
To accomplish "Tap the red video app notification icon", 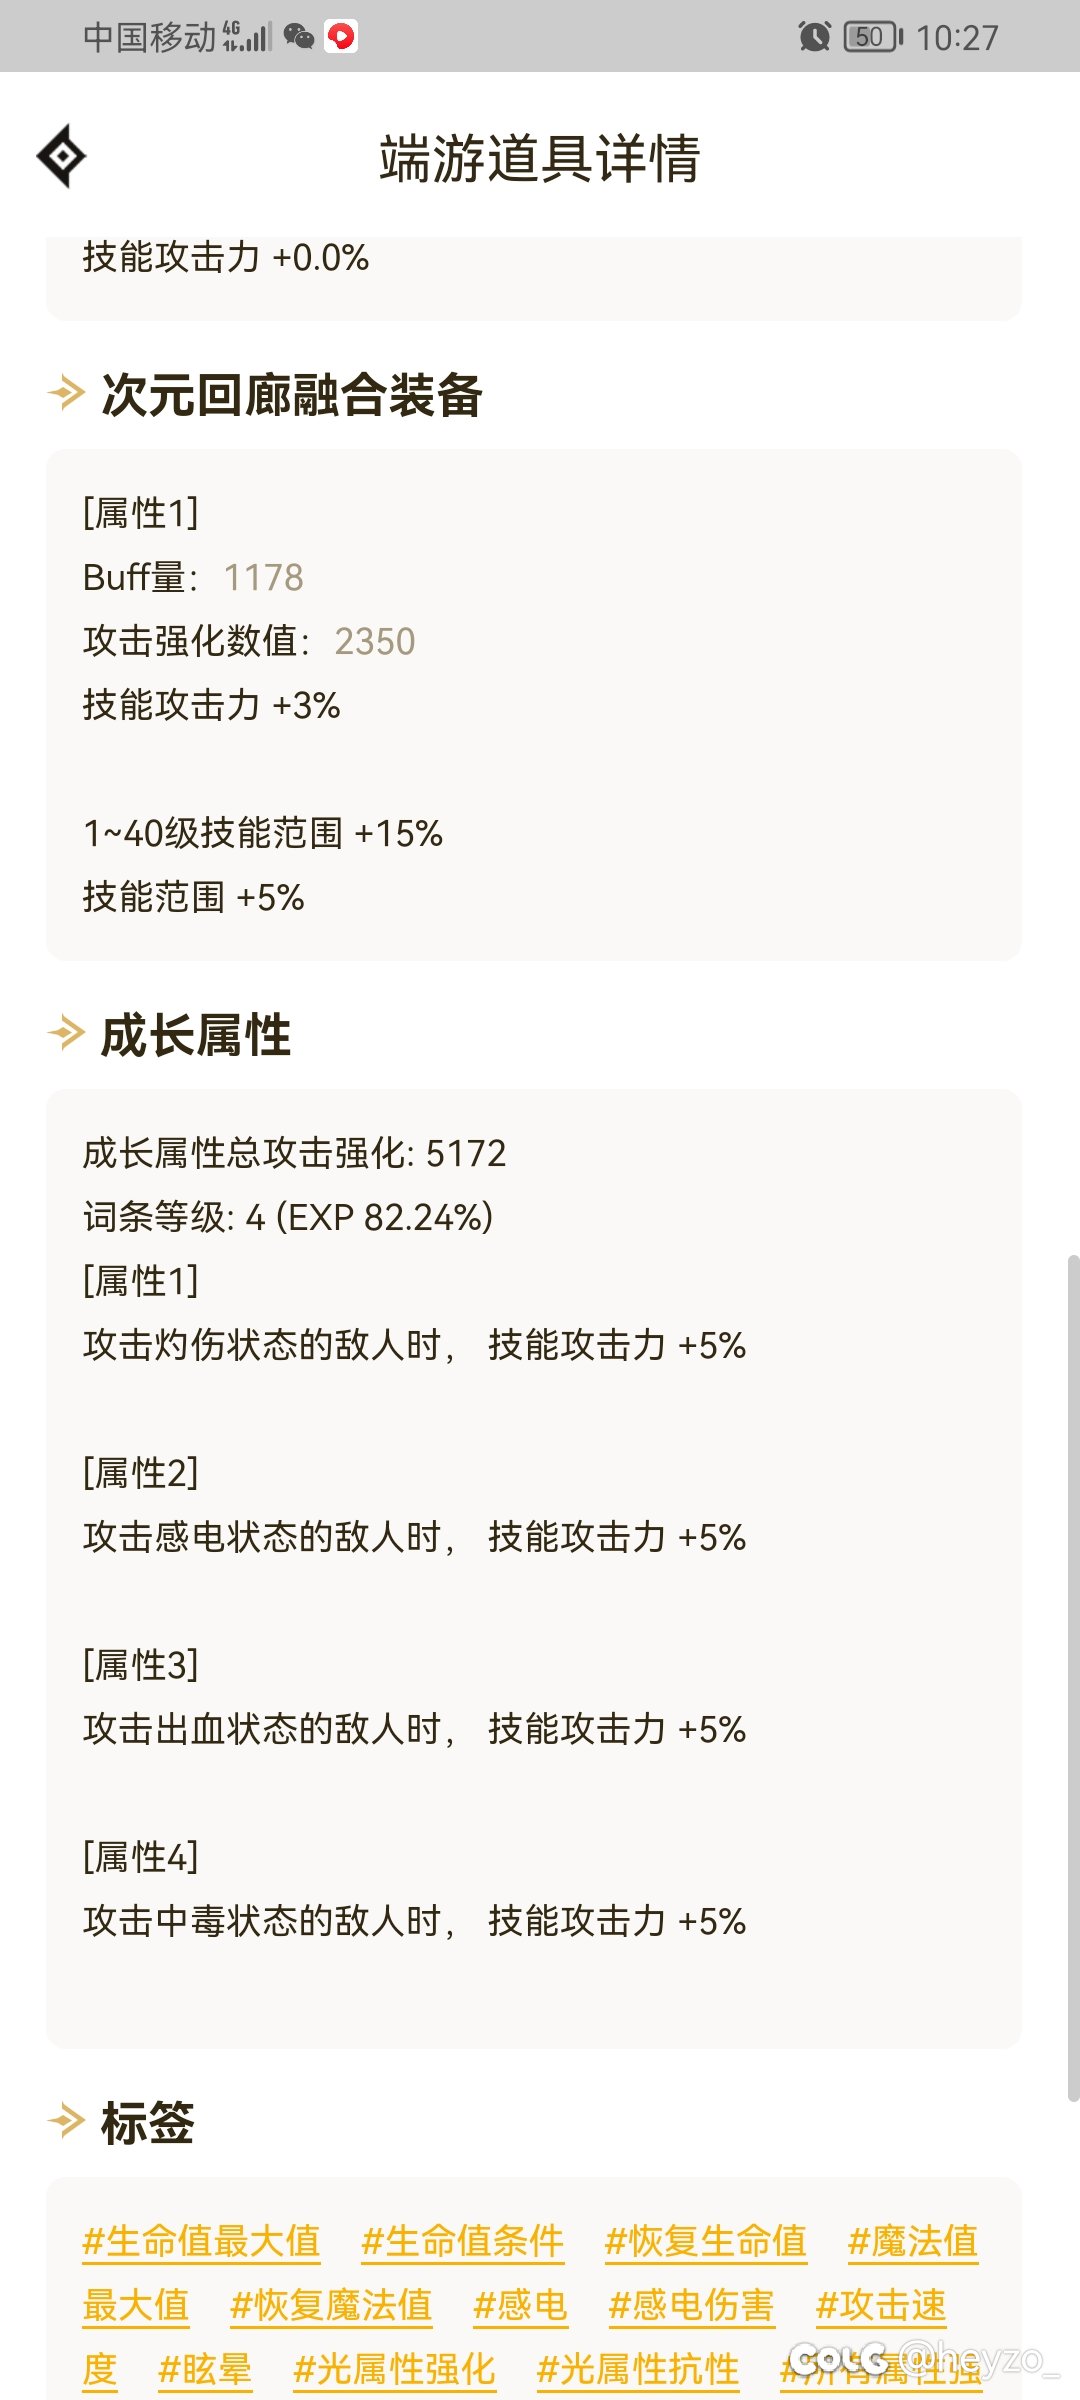I will click(x=341, y=37).
